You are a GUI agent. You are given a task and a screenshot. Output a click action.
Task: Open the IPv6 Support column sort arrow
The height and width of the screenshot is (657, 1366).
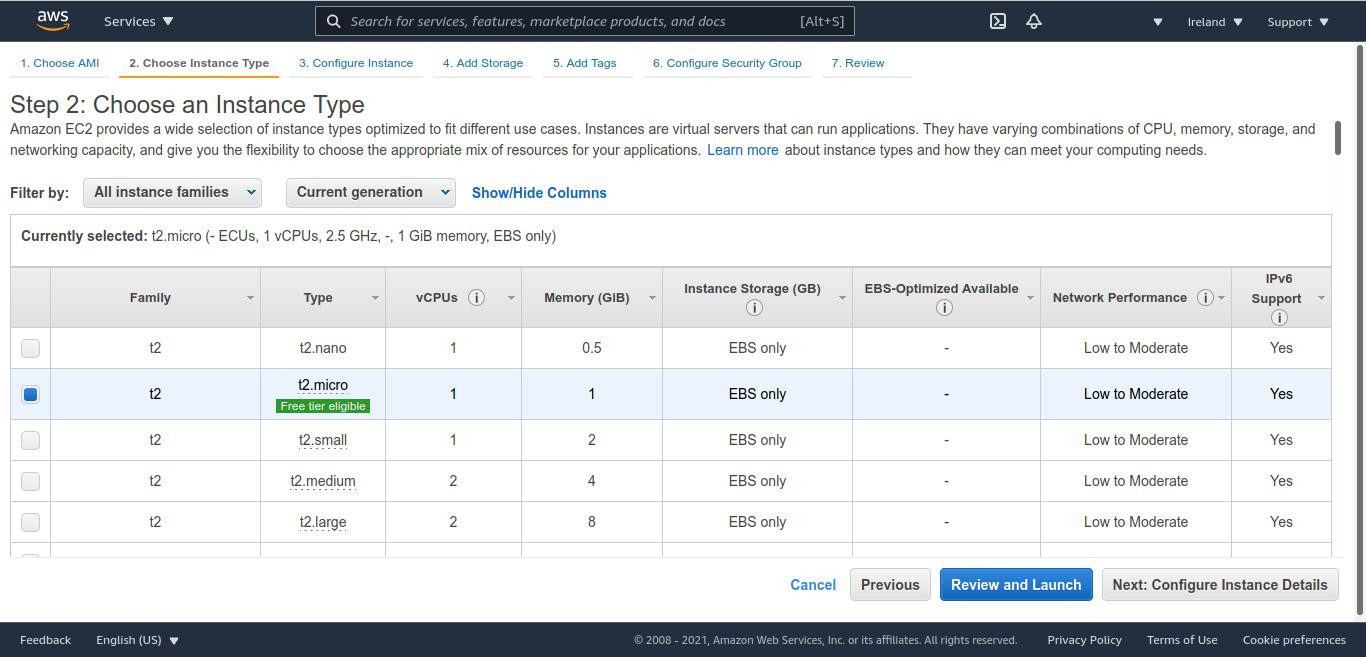pos(1321,298)
